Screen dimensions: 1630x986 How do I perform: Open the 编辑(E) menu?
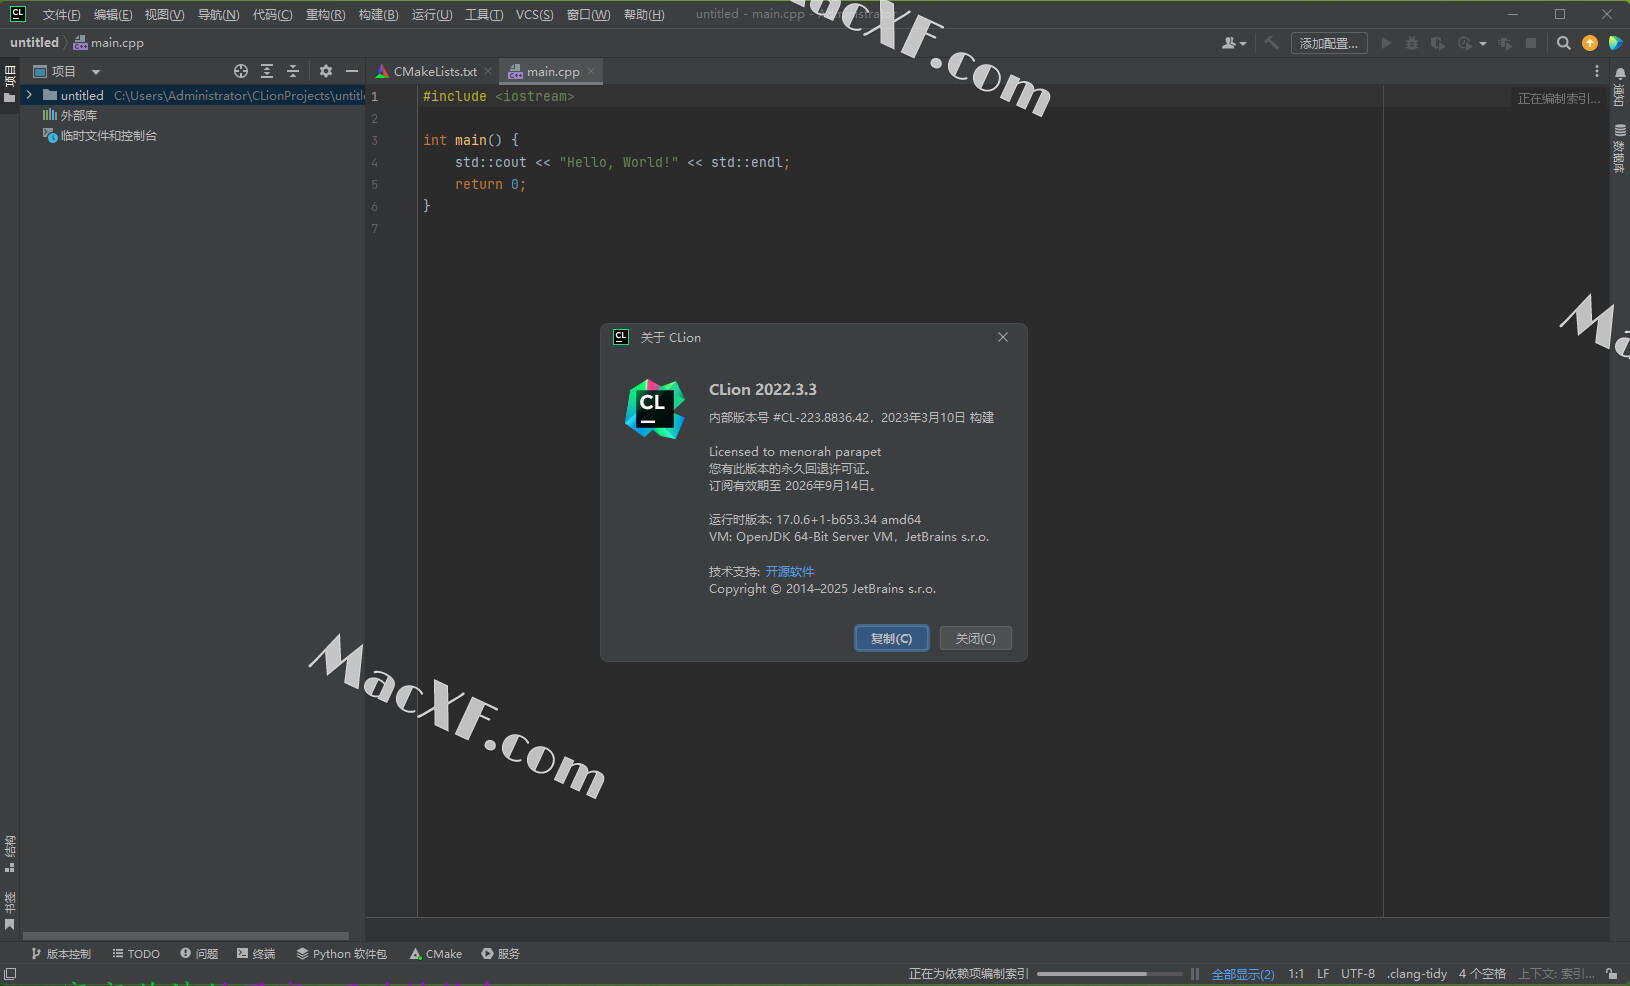[113, 14]
